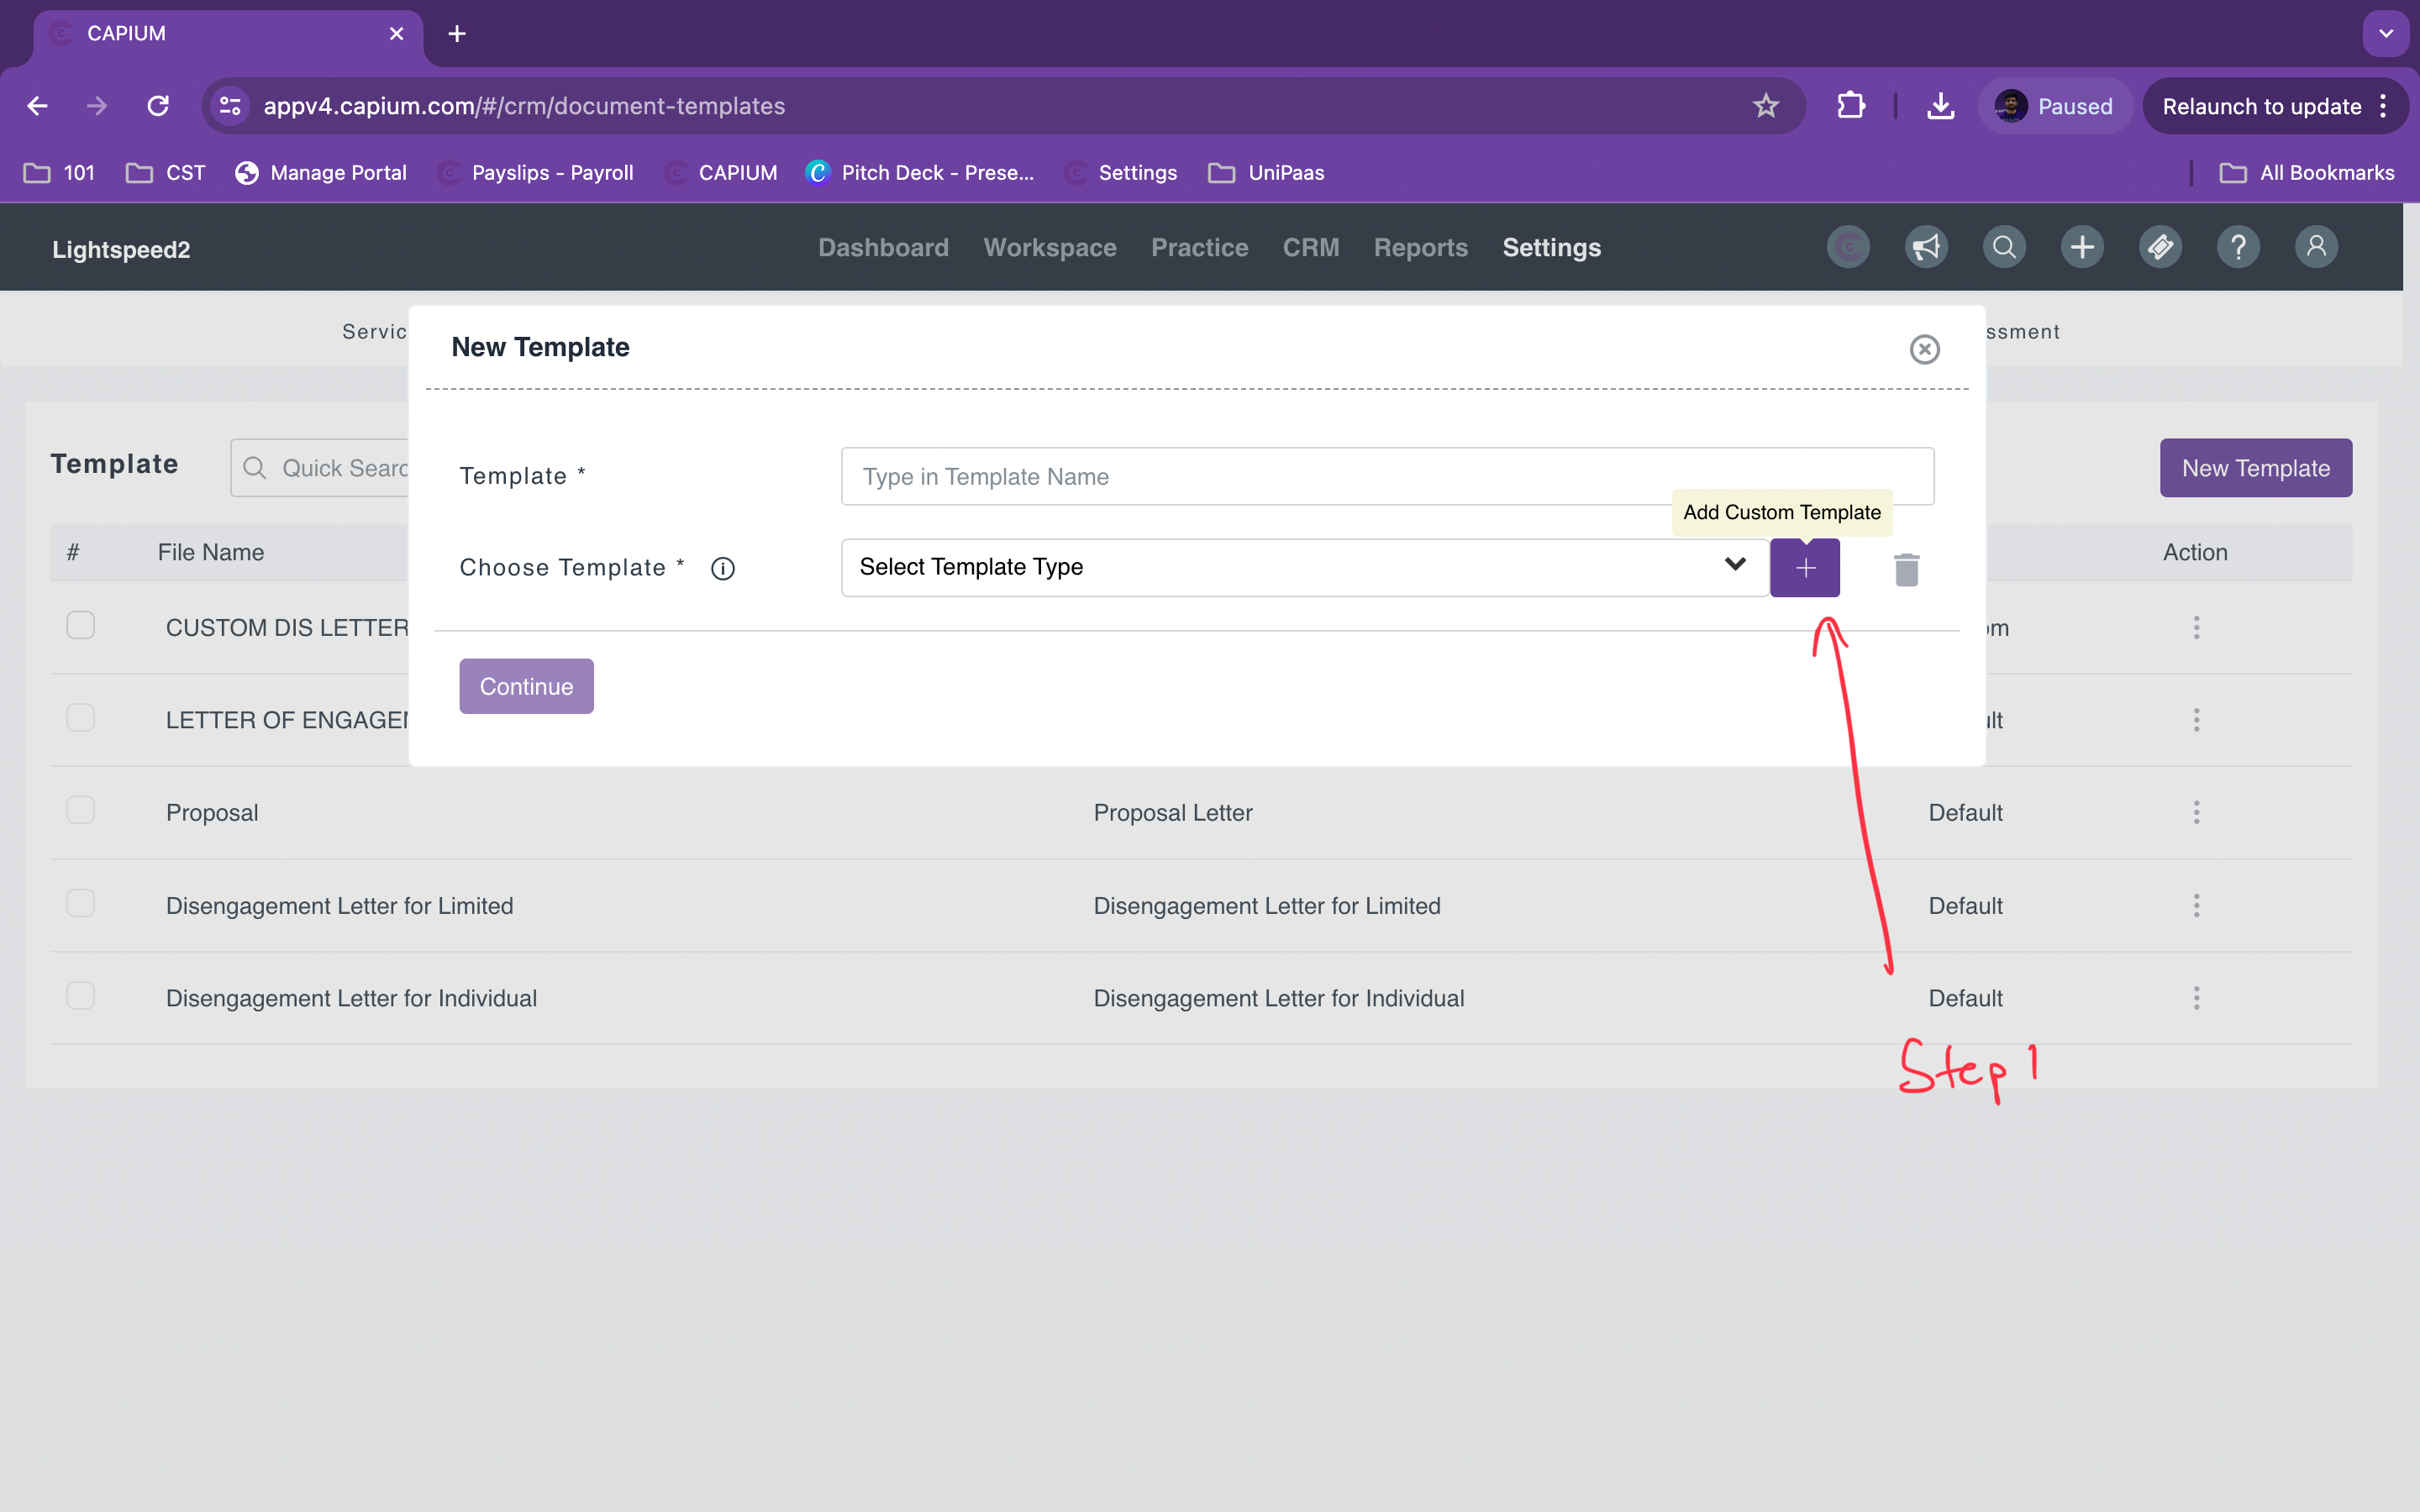Open action menu for Proposal row
The image size is (2420, 1512).
coord(2196,812)
